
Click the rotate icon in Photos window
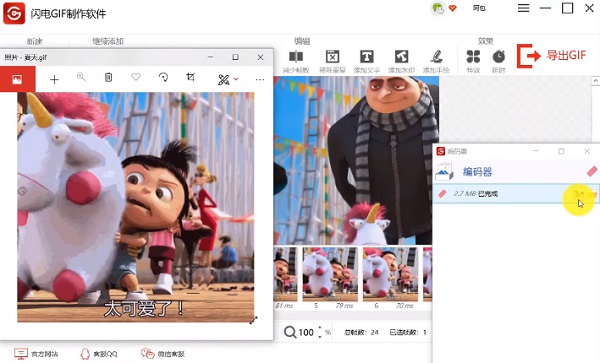tap(163, 77)
